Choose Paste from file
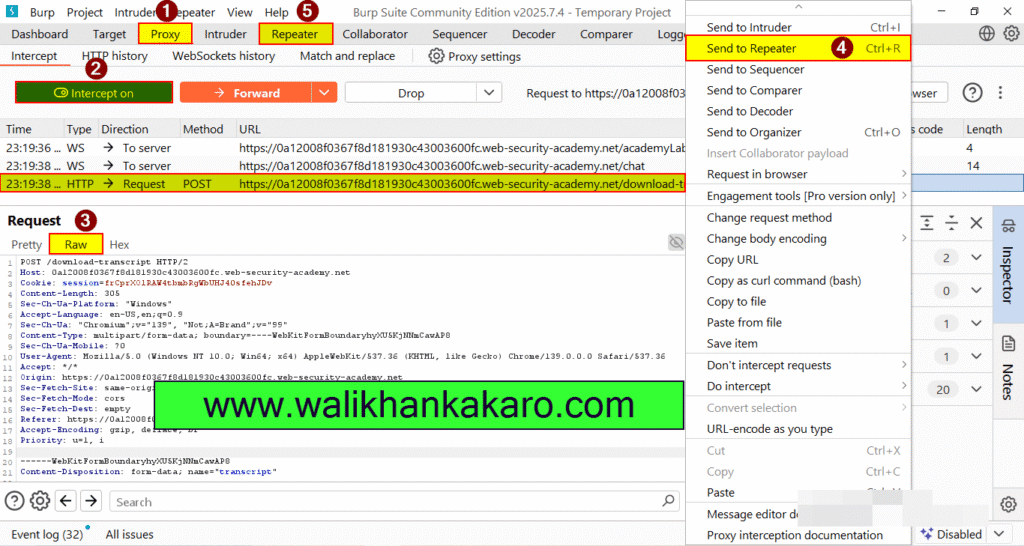1024x546 pixels. 798,322
